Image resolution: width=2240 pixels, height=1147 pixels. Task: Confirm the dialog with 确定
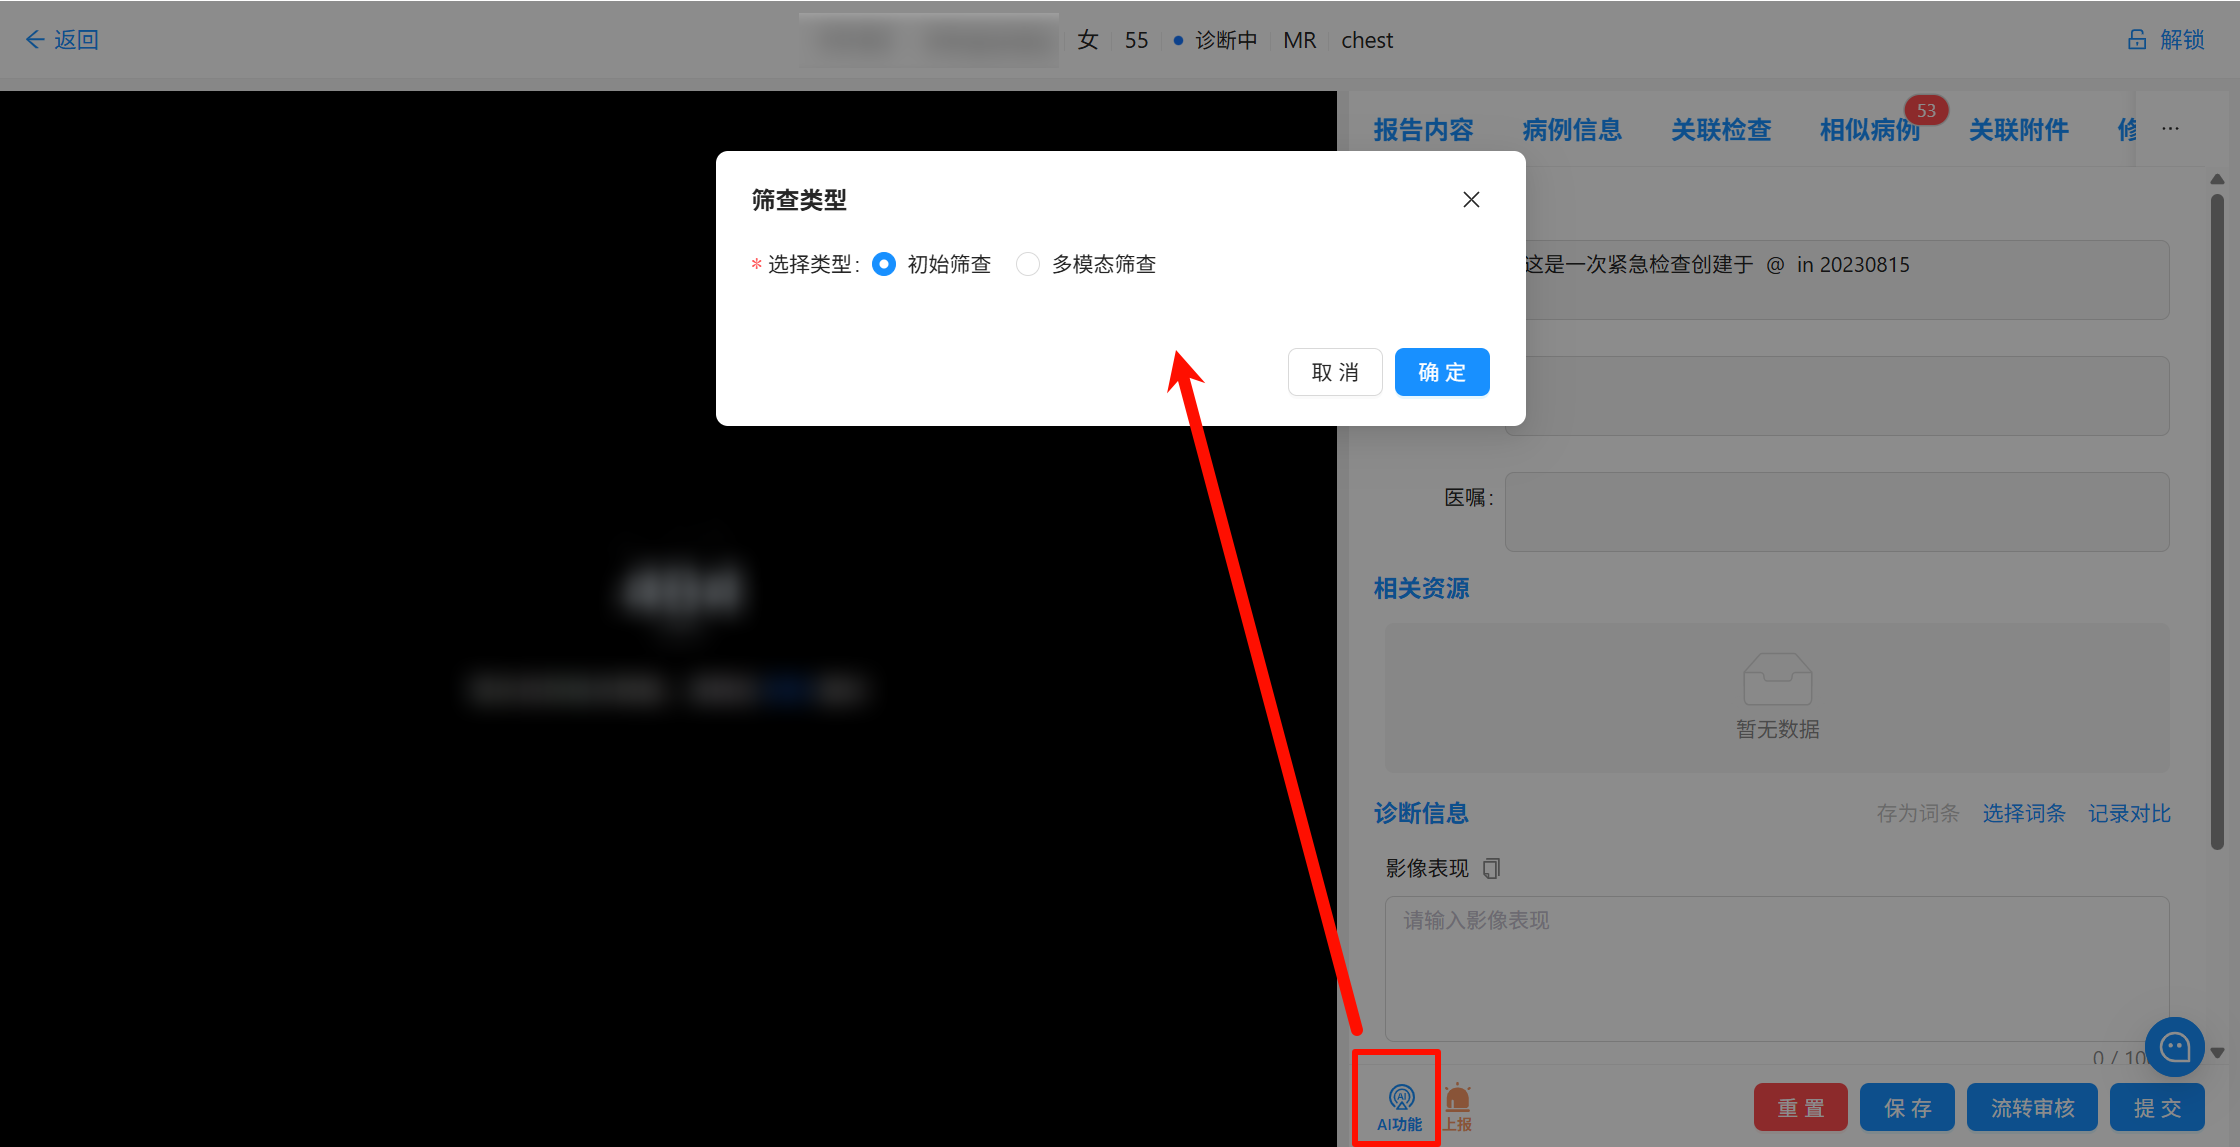(x=1442, y=371)
